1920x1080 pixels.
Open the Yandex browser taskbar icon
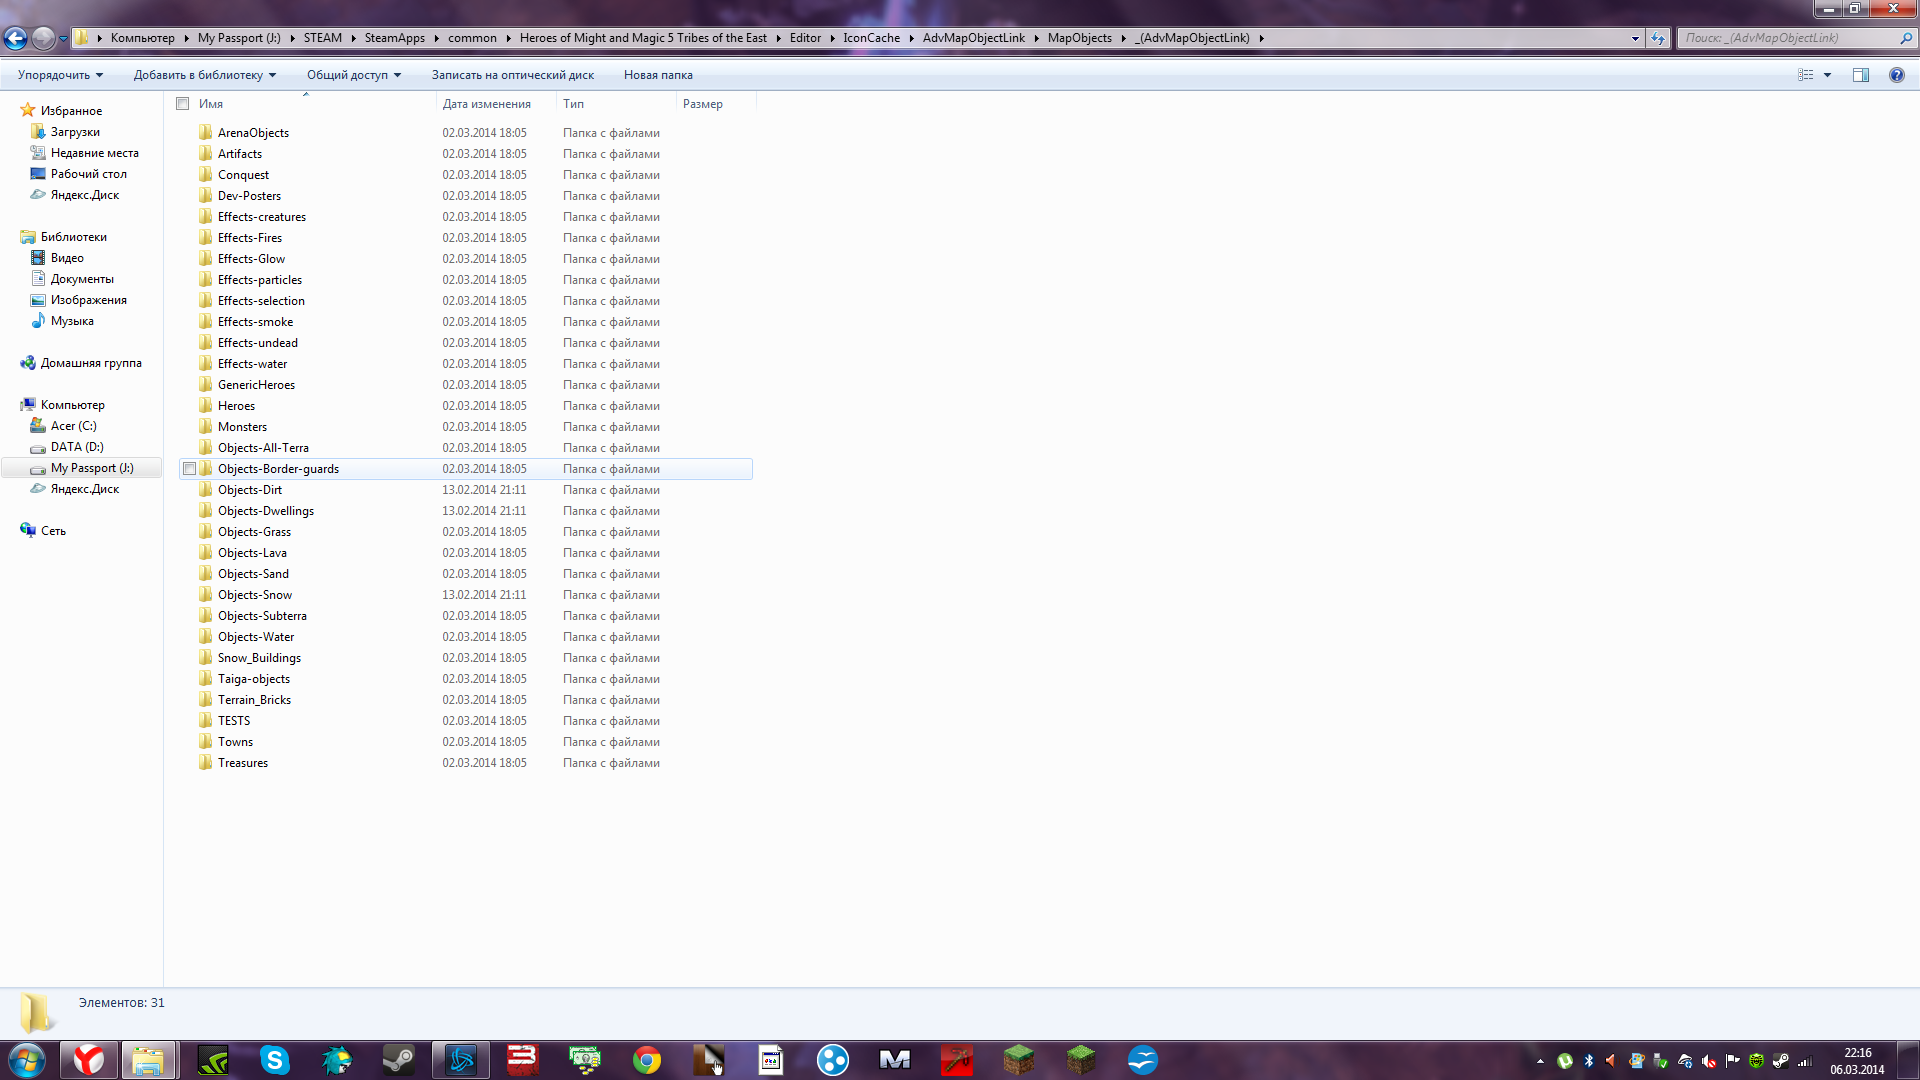tap(89, 1059)
